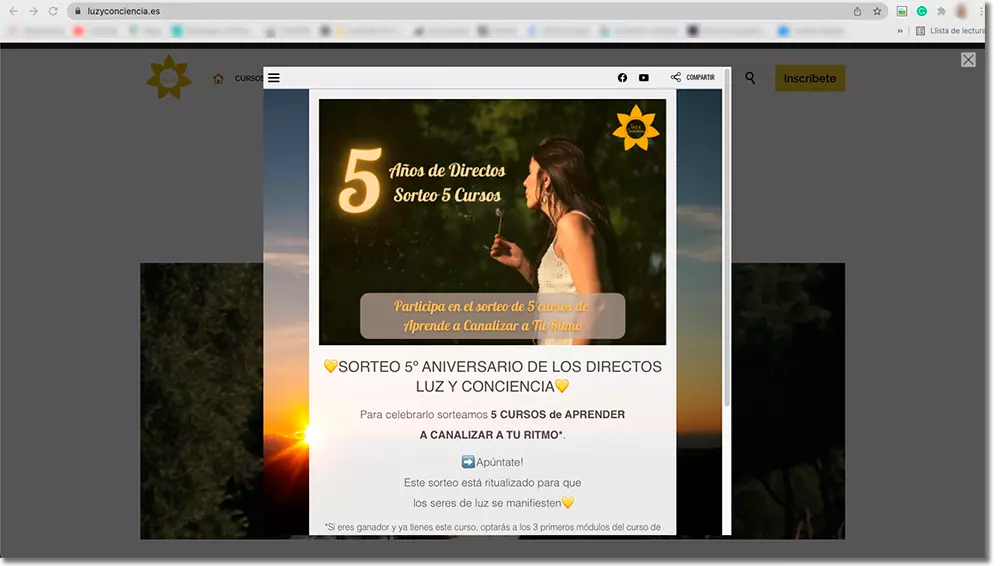Click the '5 CURSOS de APRENDER' text
The height and width of the screenshot is (566, 1000).
click(558, 414)
